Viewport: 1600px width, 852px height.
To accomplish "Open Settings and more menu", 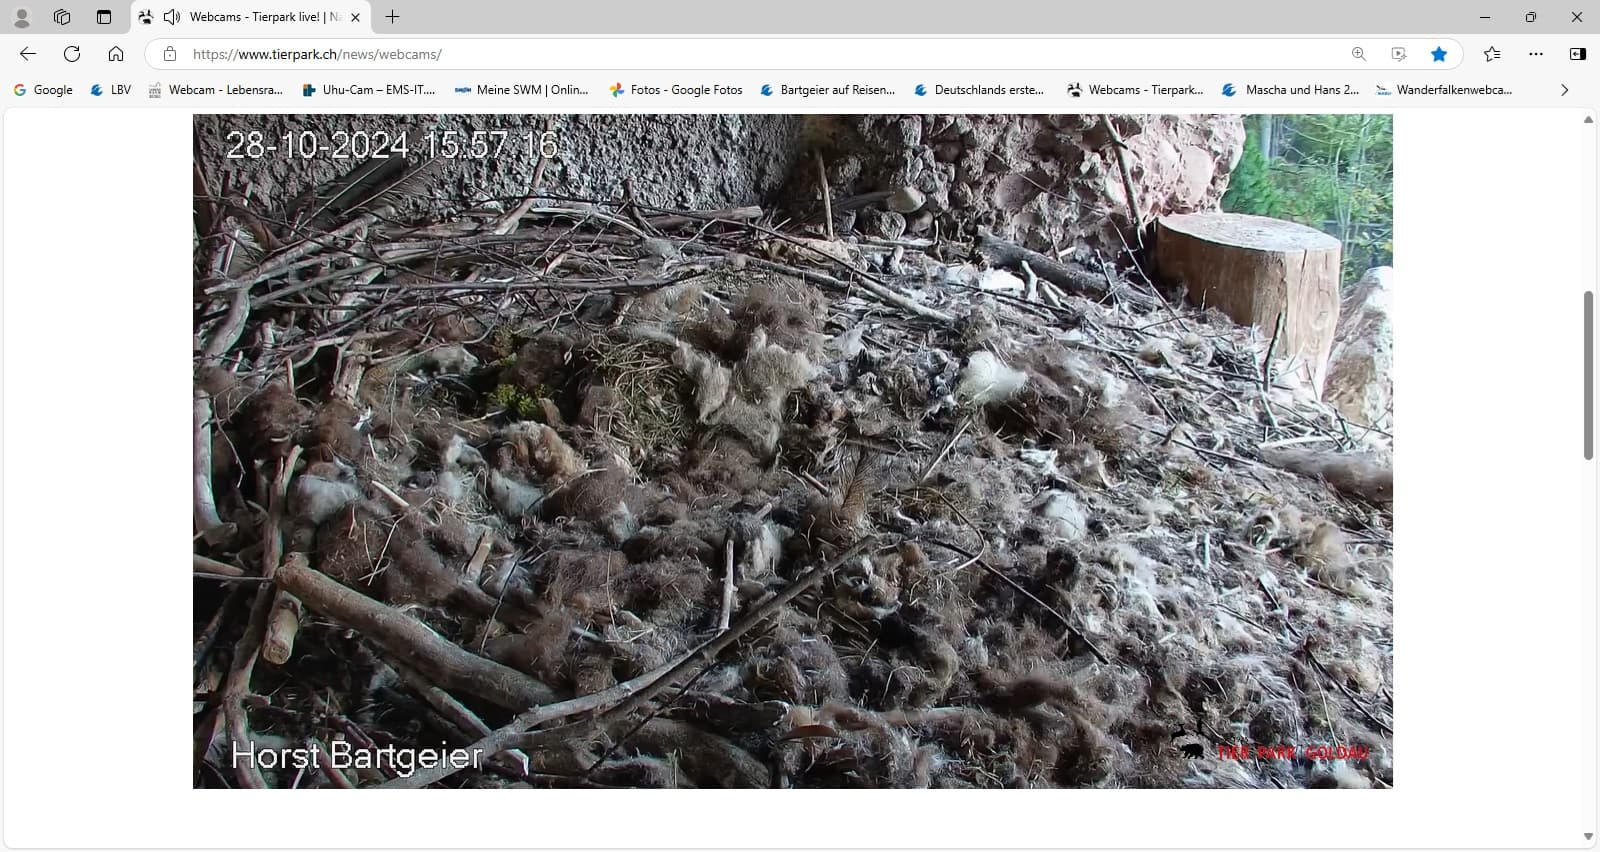I will point(1536,54).
